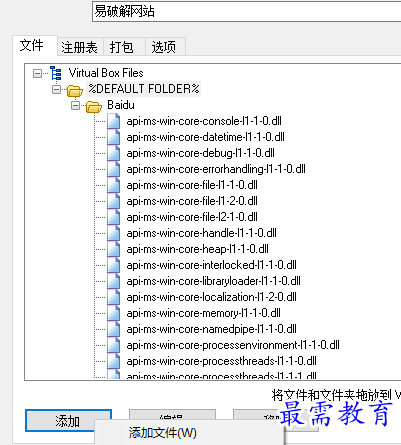Select api-ms-win-core-file-l2-1-0.dll file name
The width and height of the screenshot is (401, 445).
[x=192, y=217]
